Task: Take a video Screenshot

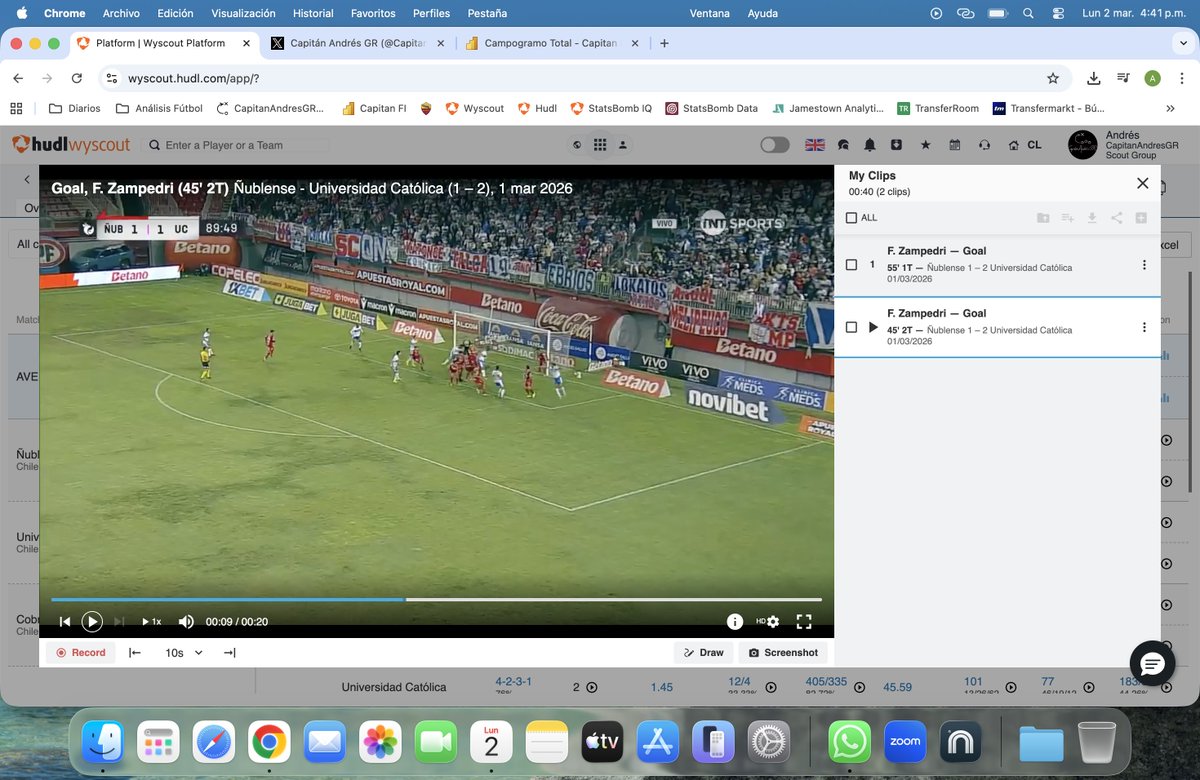Action: pyautogui.click(x=783, y=653)
